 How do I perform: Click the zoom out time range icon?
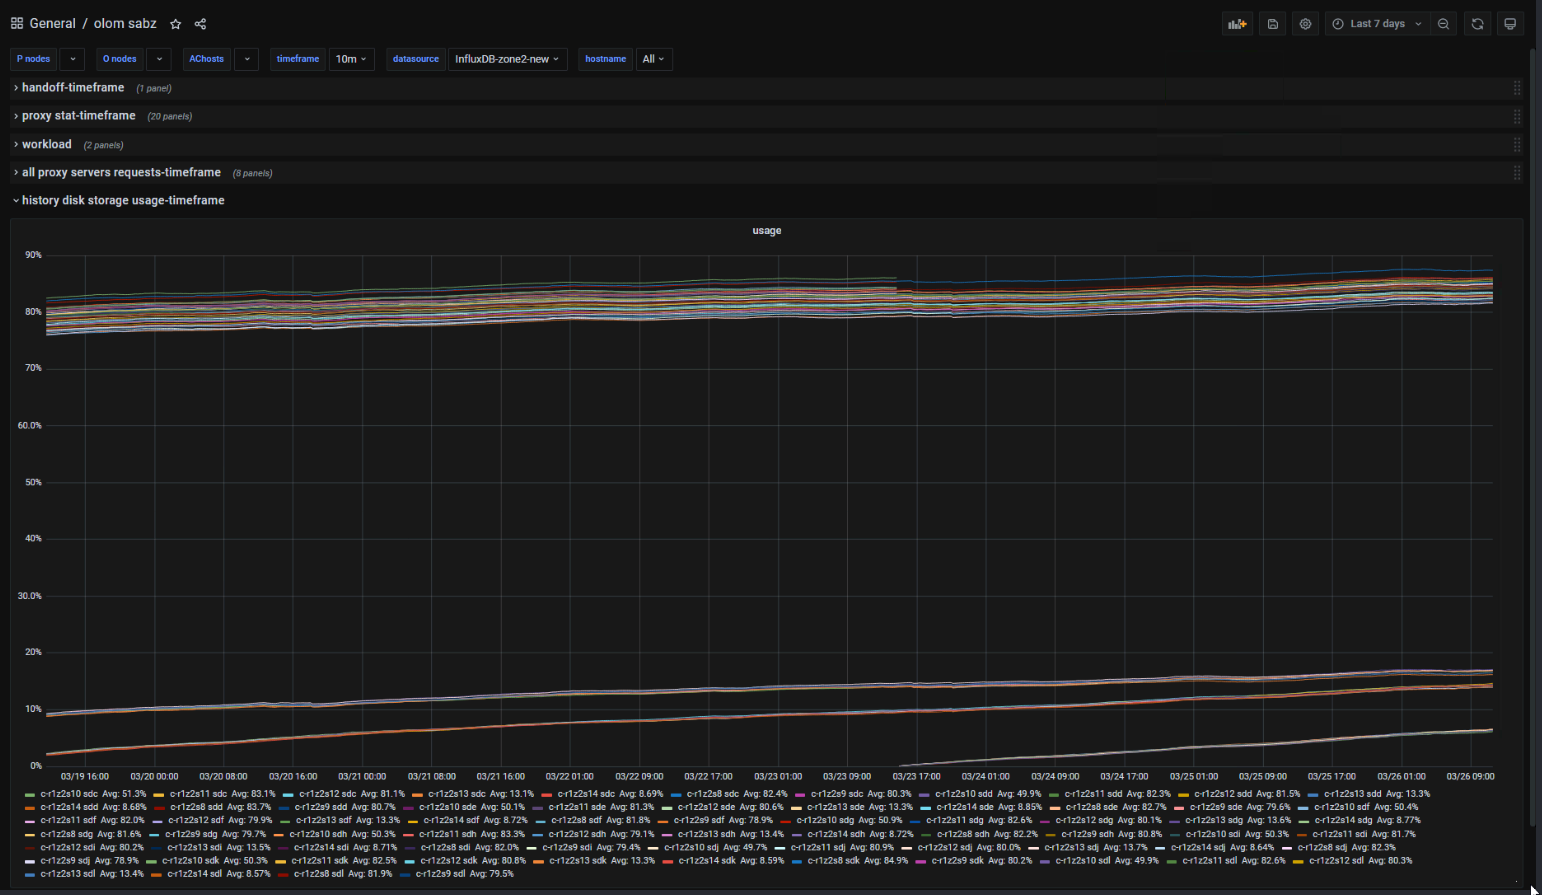[1443, 24]
